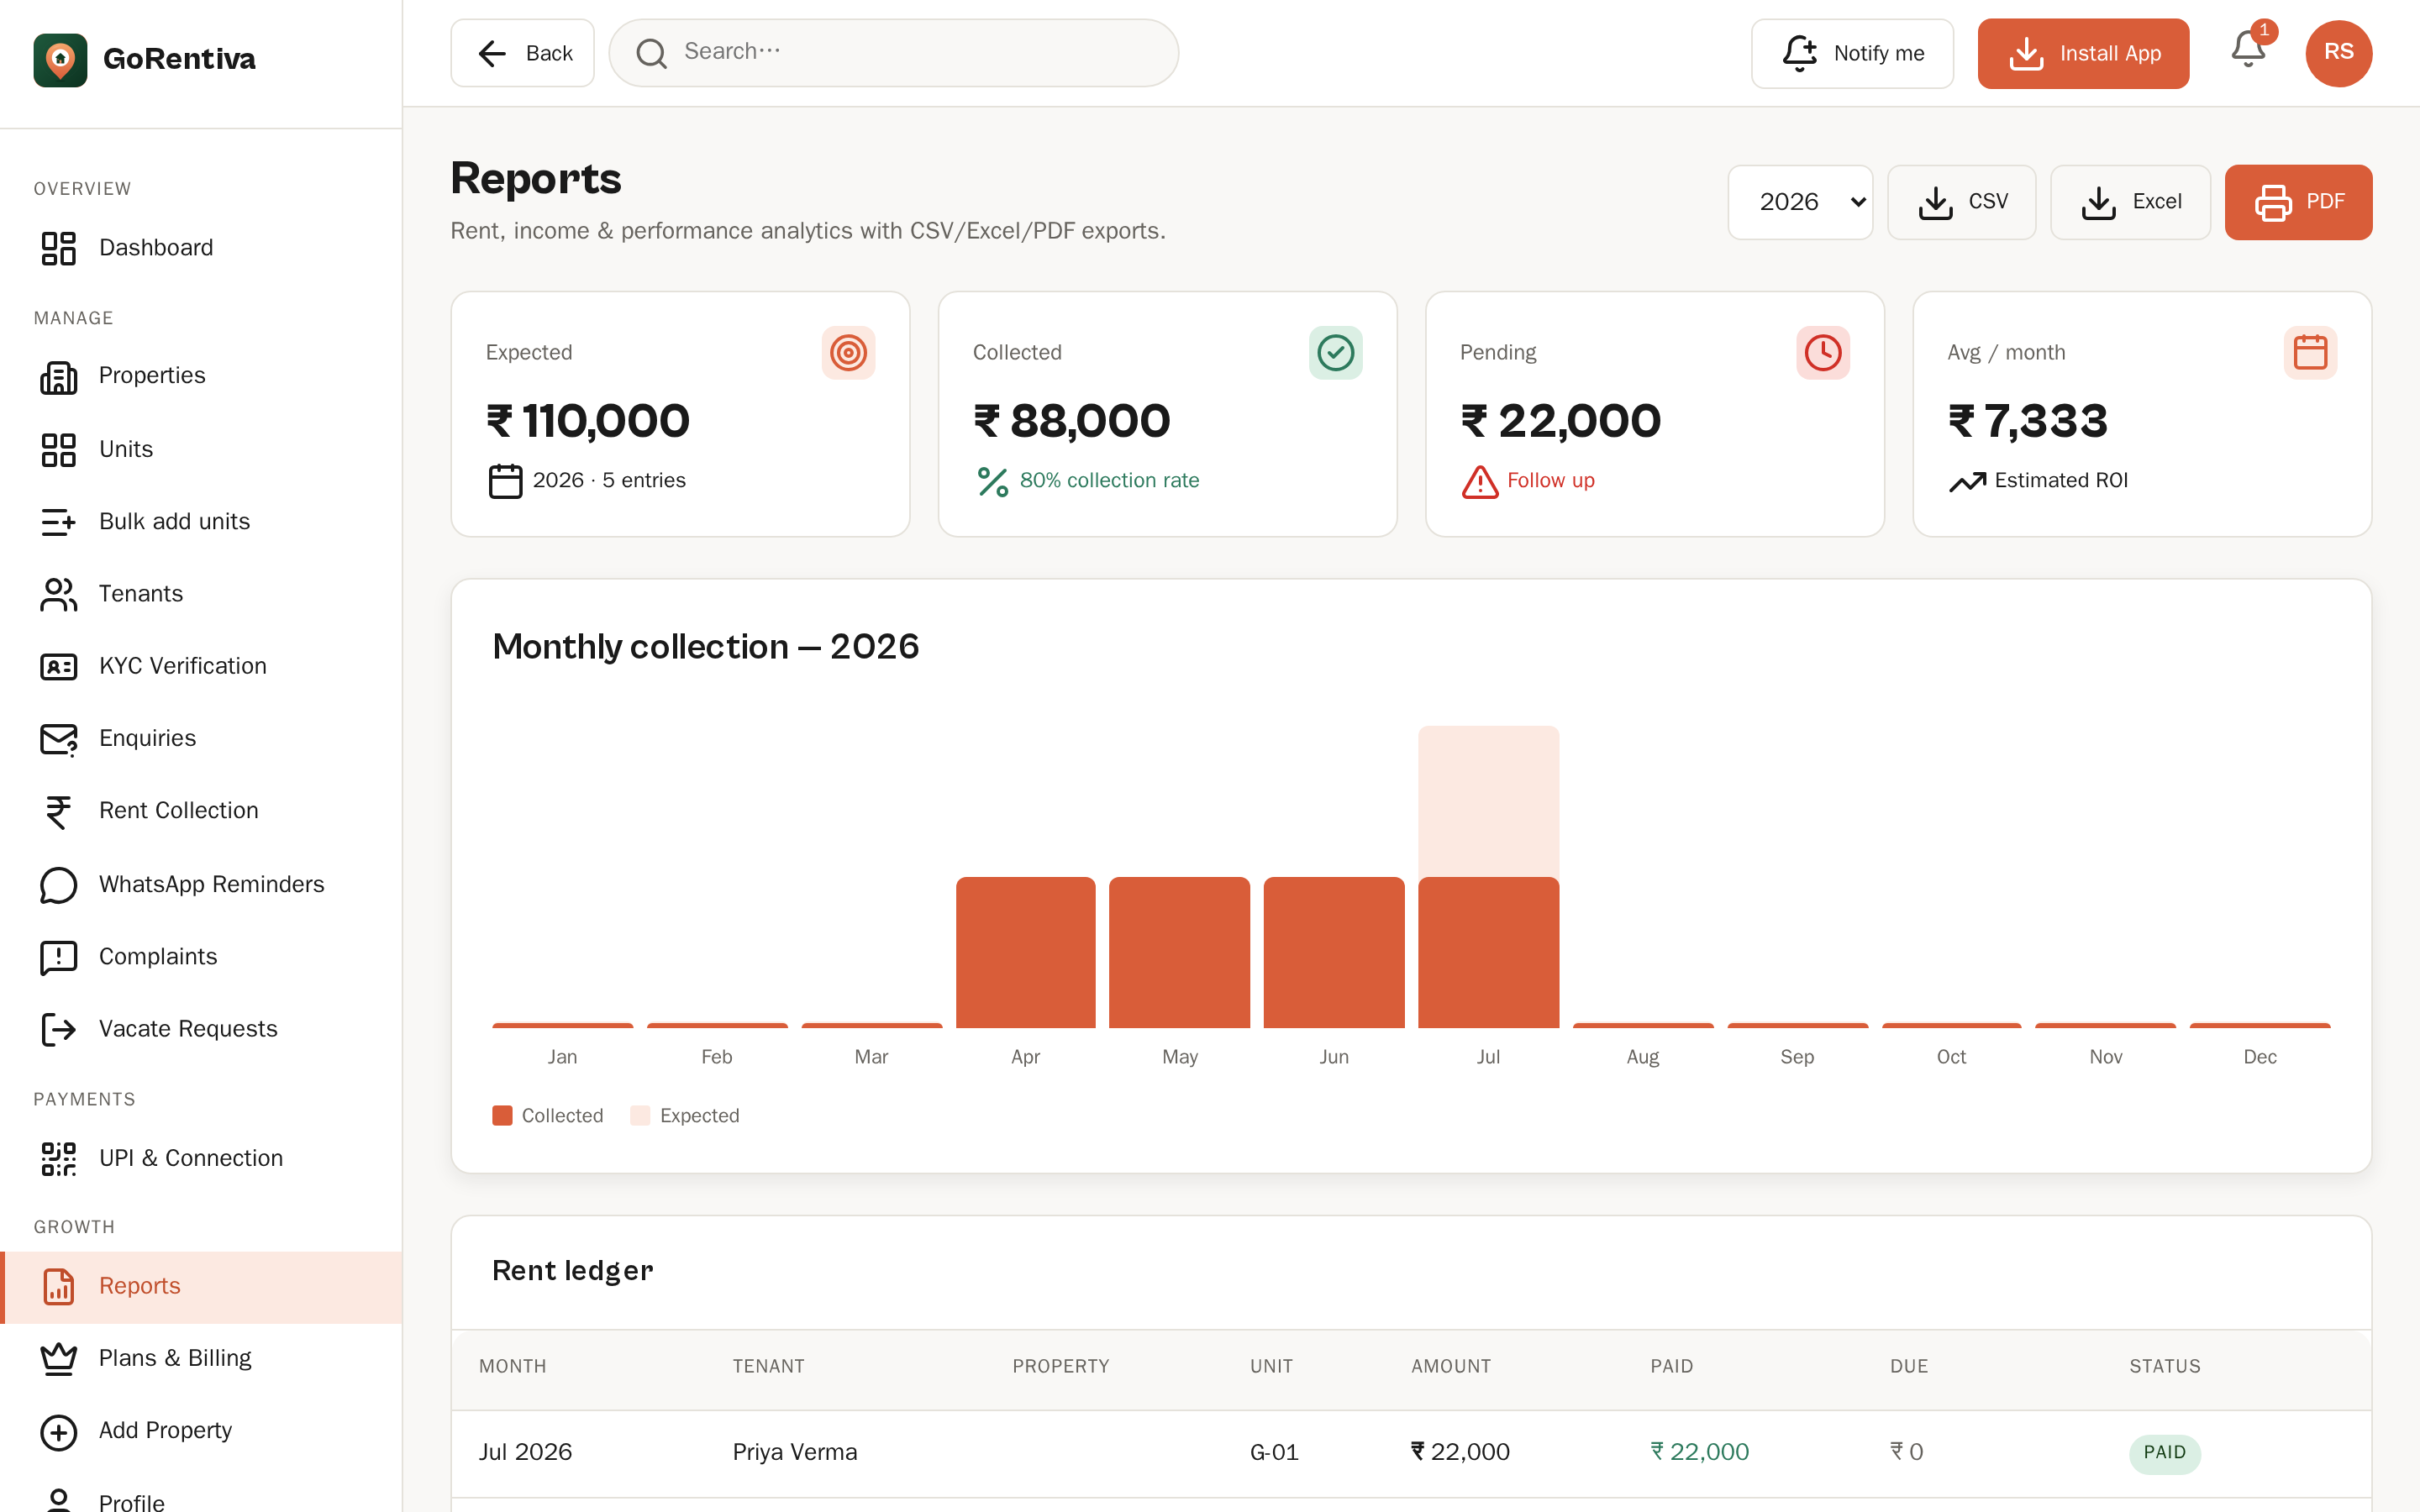The width and height of the screenshot is (2420, 1512).
Task: Open Tenants in the sidebar
Action: click(x=201, y=594)
